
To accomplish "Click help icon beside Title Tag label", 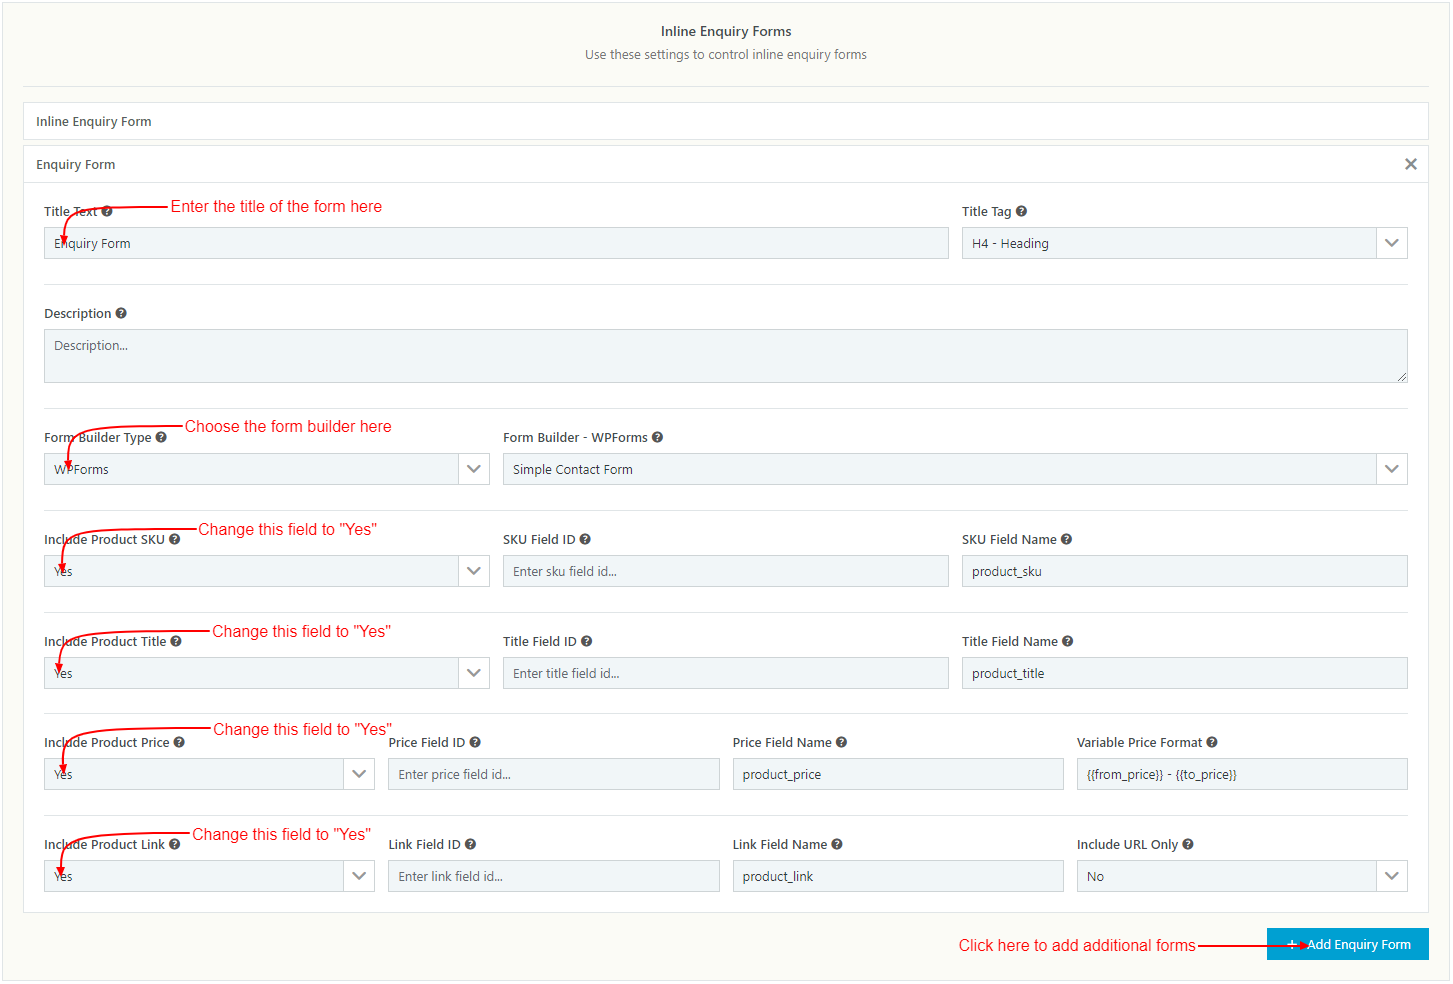I will 1021,212.
